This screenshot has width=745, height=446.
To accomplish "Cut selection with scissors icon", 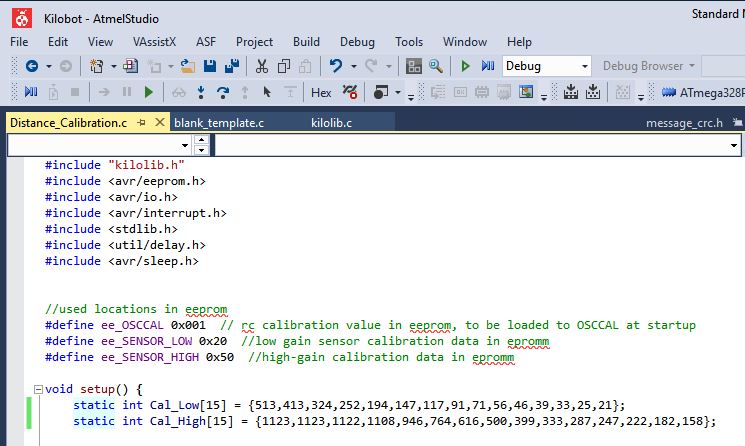I will [262, 66].
